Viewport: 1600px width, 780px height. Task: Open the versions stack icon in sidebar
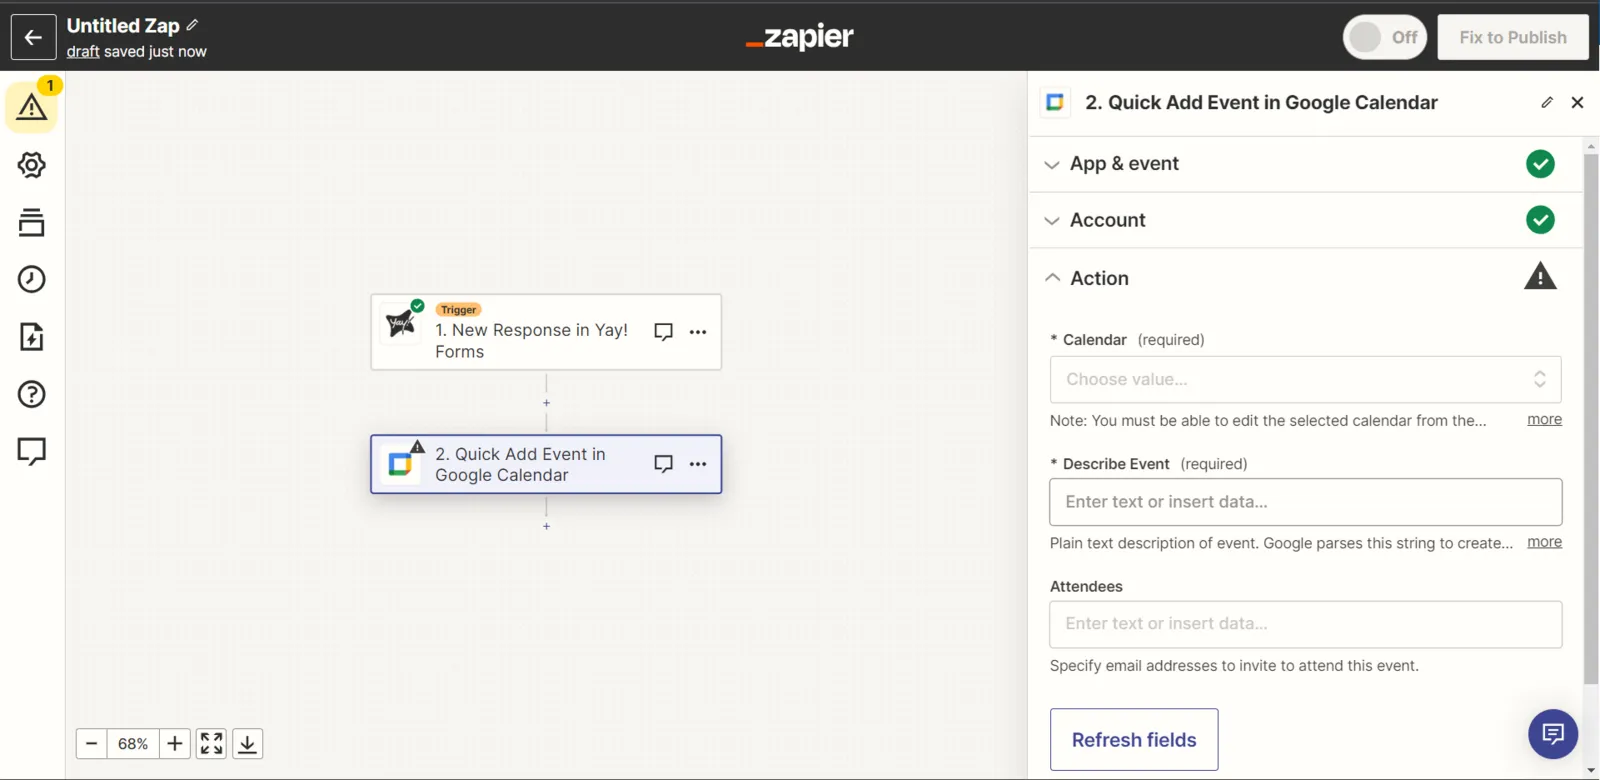[32, 222]
